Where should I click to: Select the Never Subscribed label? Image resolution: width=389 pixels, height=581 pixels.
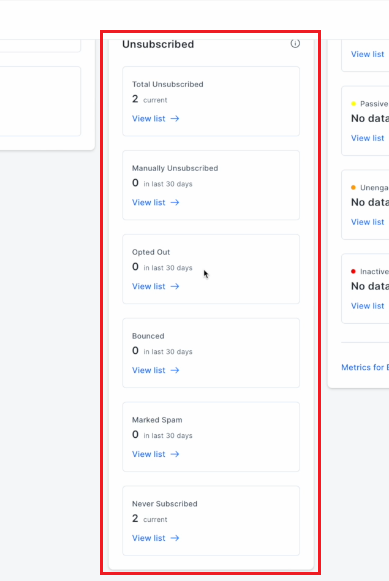coord(165,504)
